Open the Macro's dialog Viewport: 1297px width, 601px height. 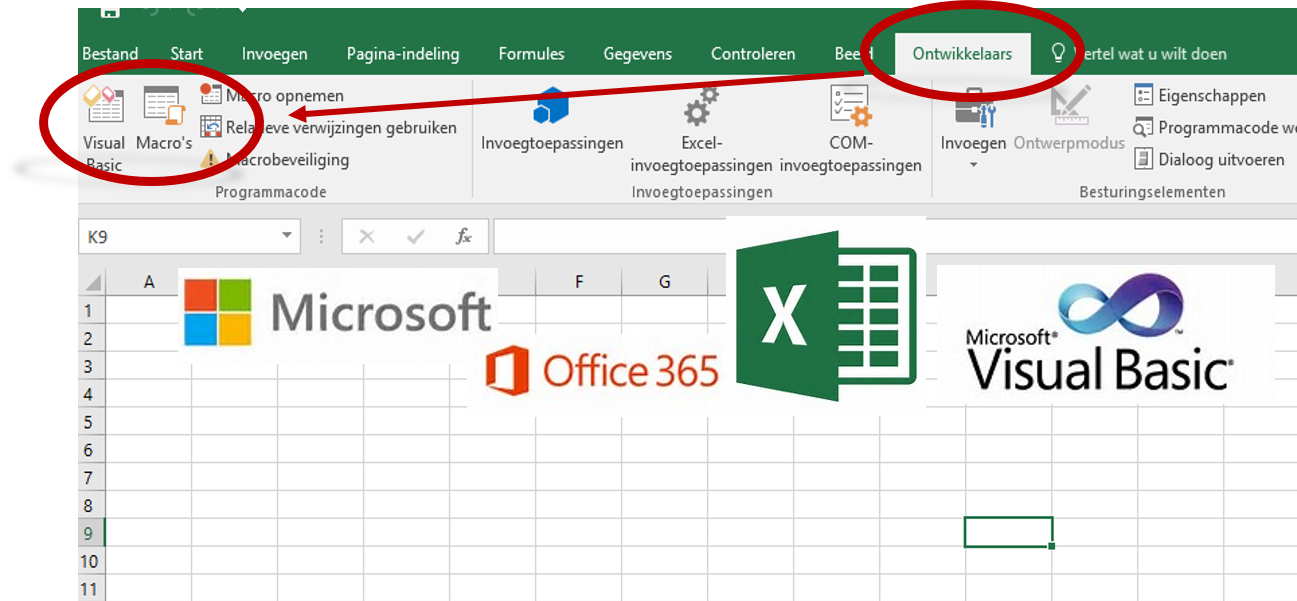coord(164,119)
